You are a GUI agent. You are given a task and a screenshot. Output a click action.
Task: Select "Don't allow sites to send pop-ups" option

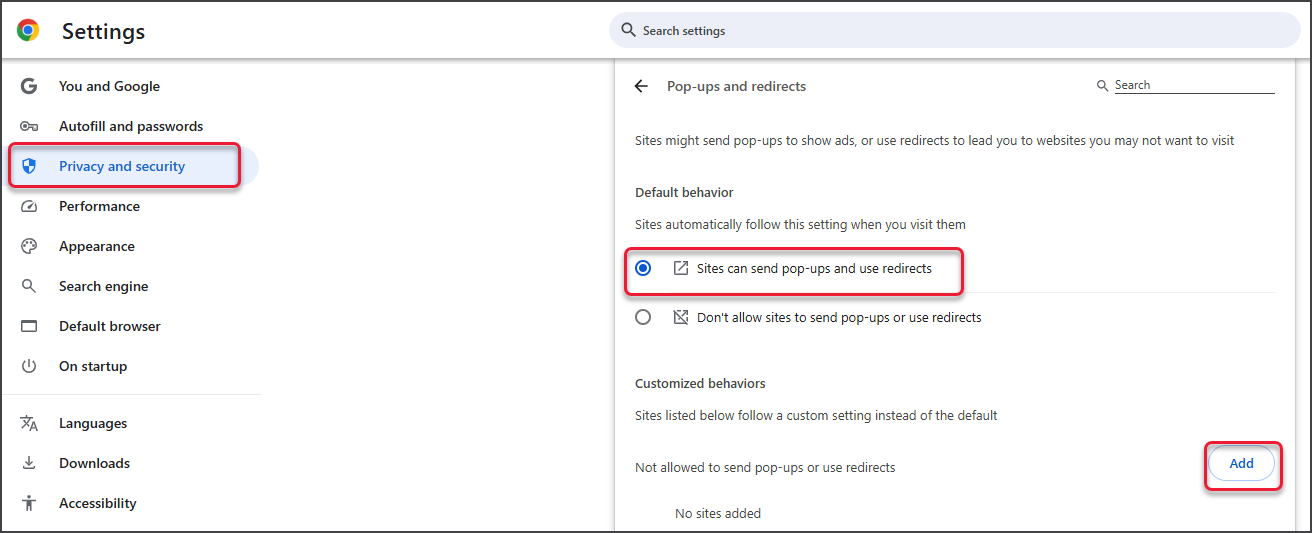[x=643, y=317]
